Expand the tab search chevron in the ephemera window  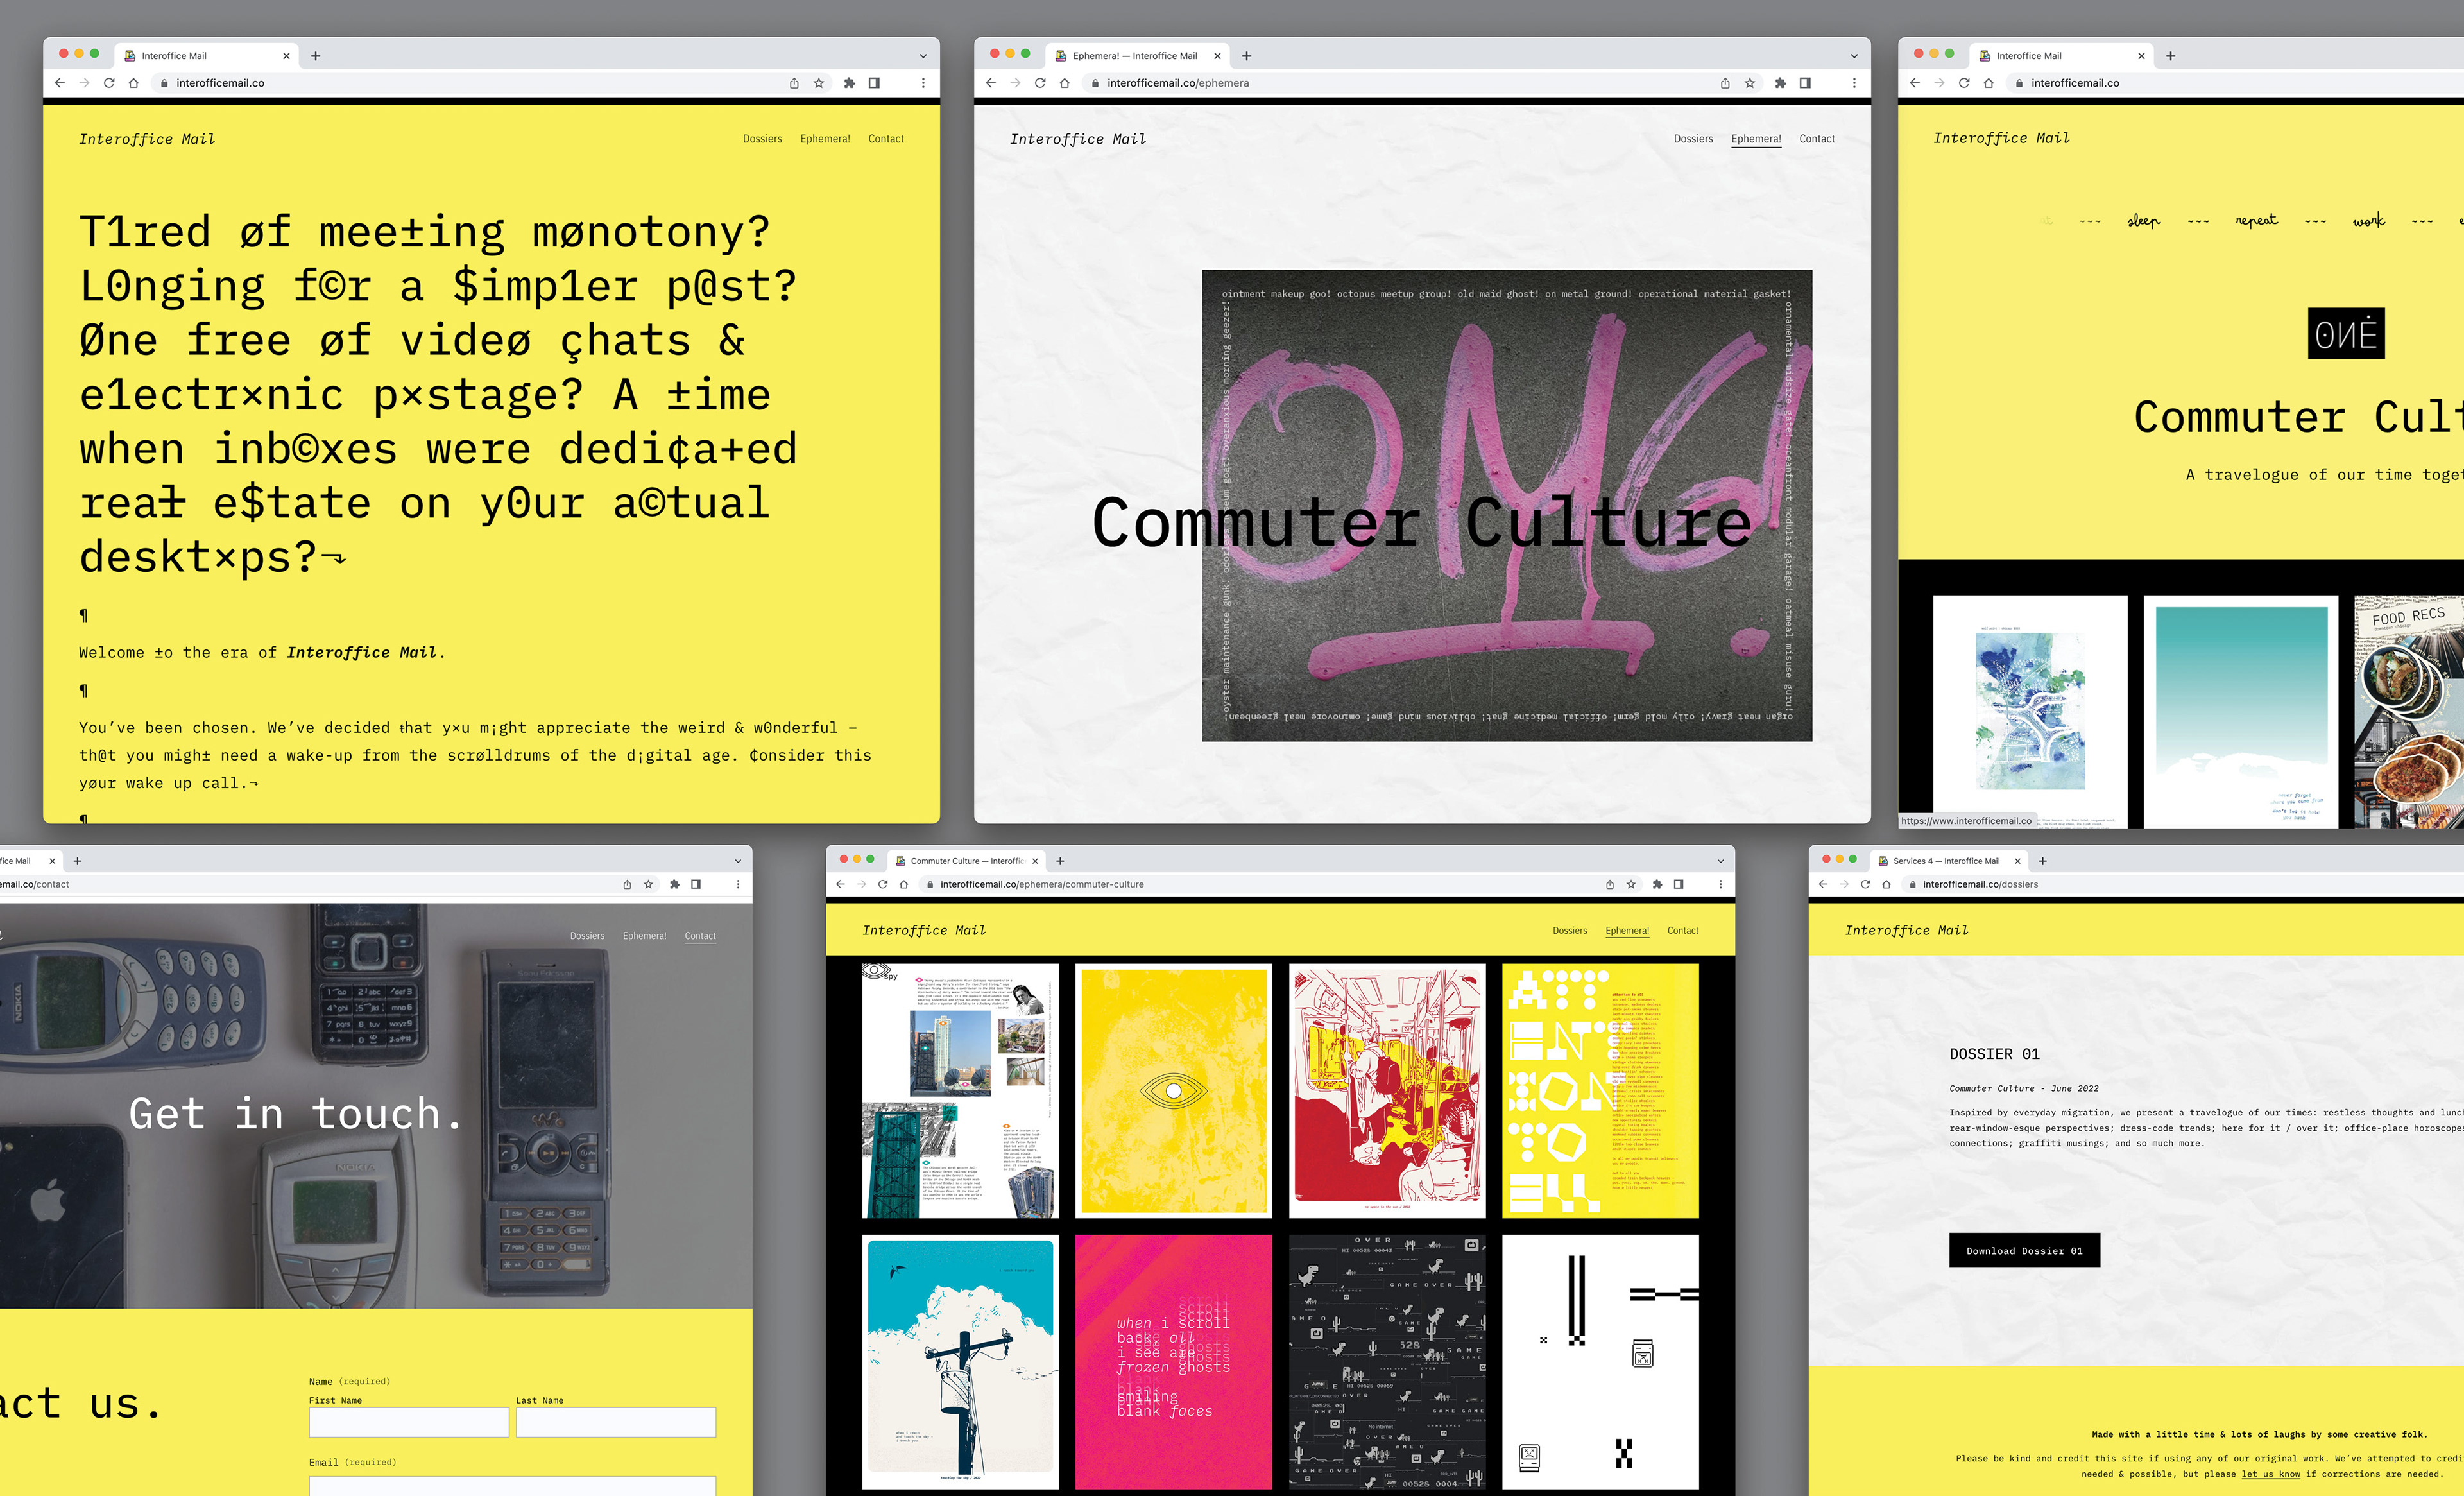click(x=1853, y=56)
